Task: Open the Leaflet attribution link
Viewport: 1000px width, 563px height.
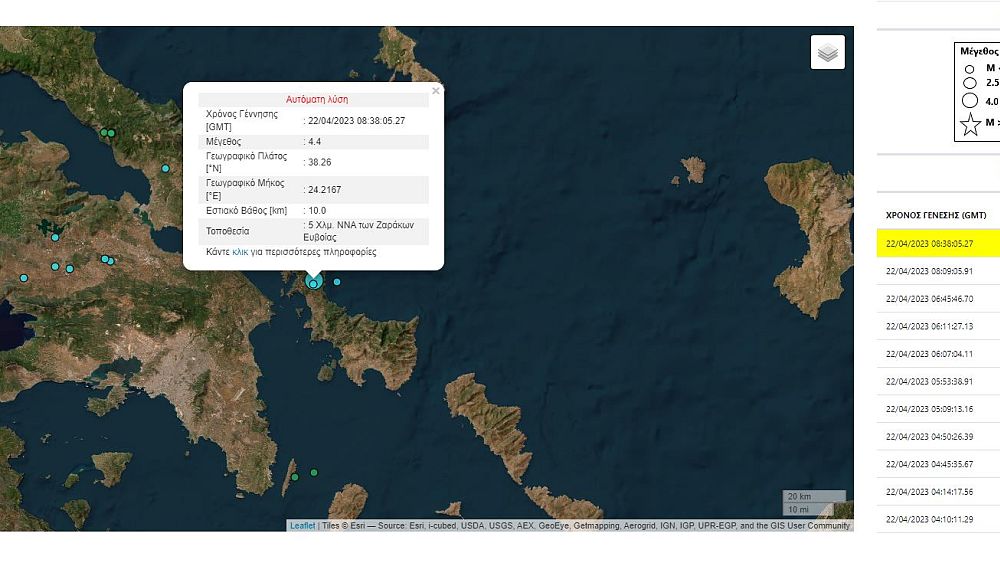Action: (x=302, y=525)
